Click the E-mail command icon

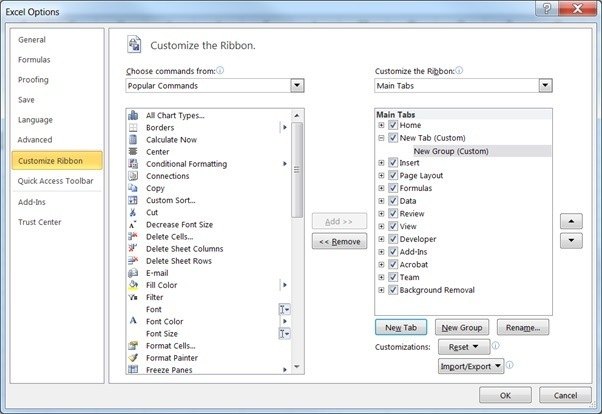(133, 273)
